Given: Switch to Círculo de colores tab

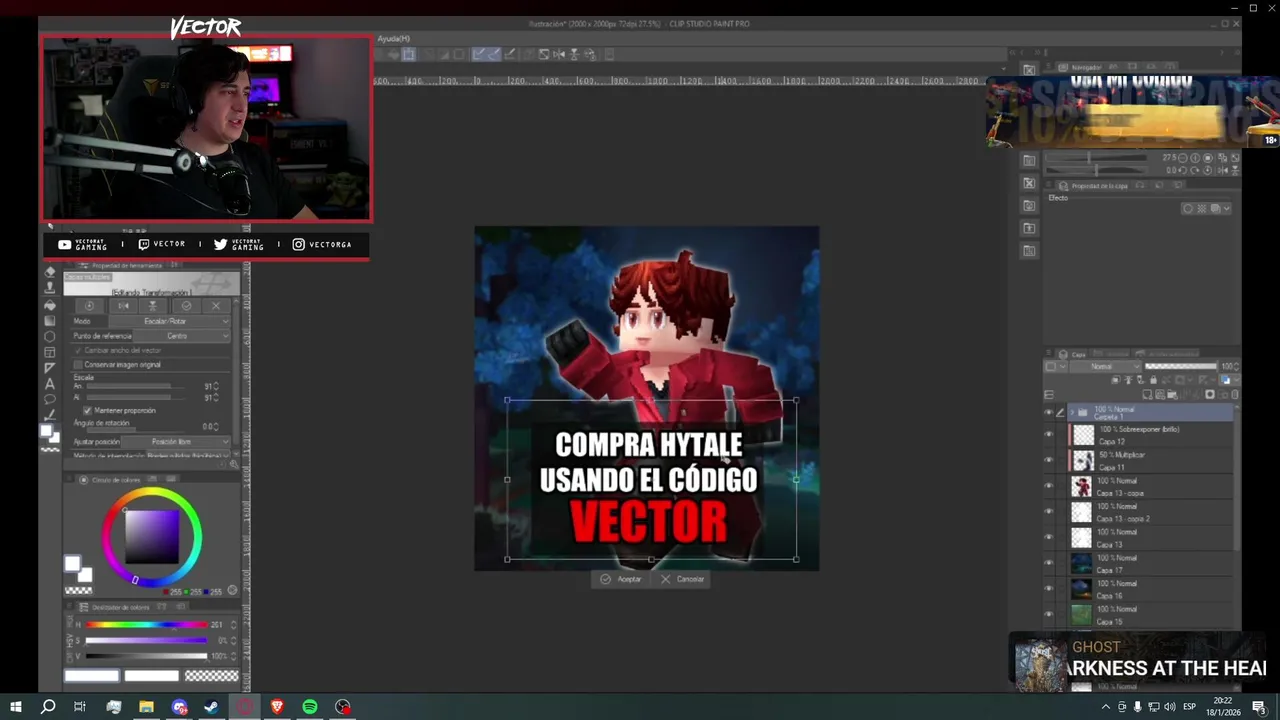Looking at the screenshot, I should click(108, 480).
